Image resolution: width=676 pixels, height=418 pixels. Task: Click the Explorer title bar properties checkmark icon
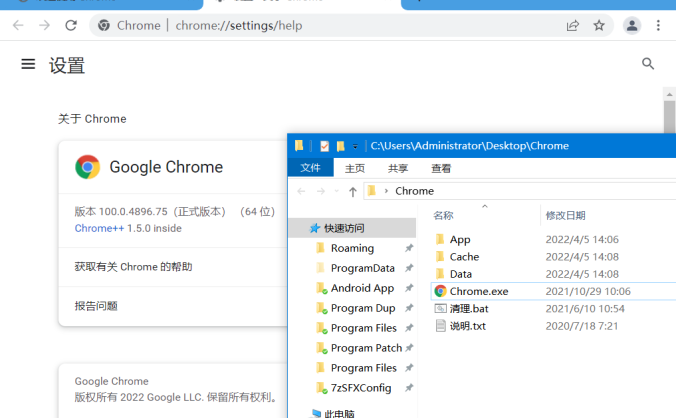(x=325, y=146)
